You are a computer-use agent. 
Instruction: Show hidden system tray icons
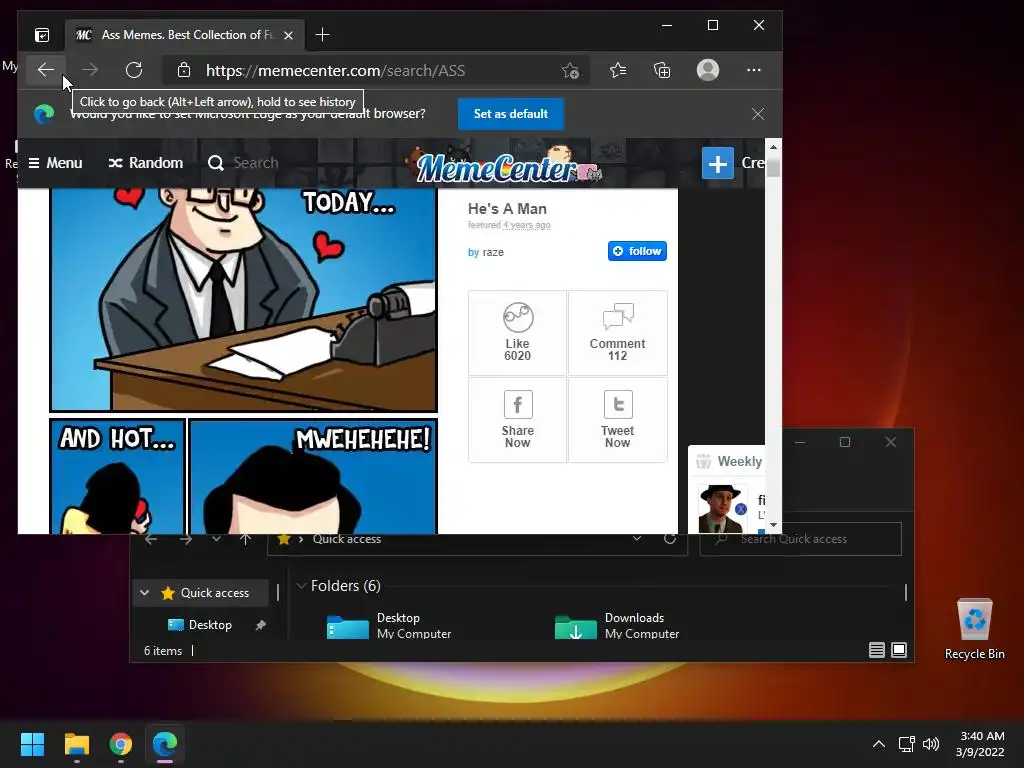click(x=879, y=744)
